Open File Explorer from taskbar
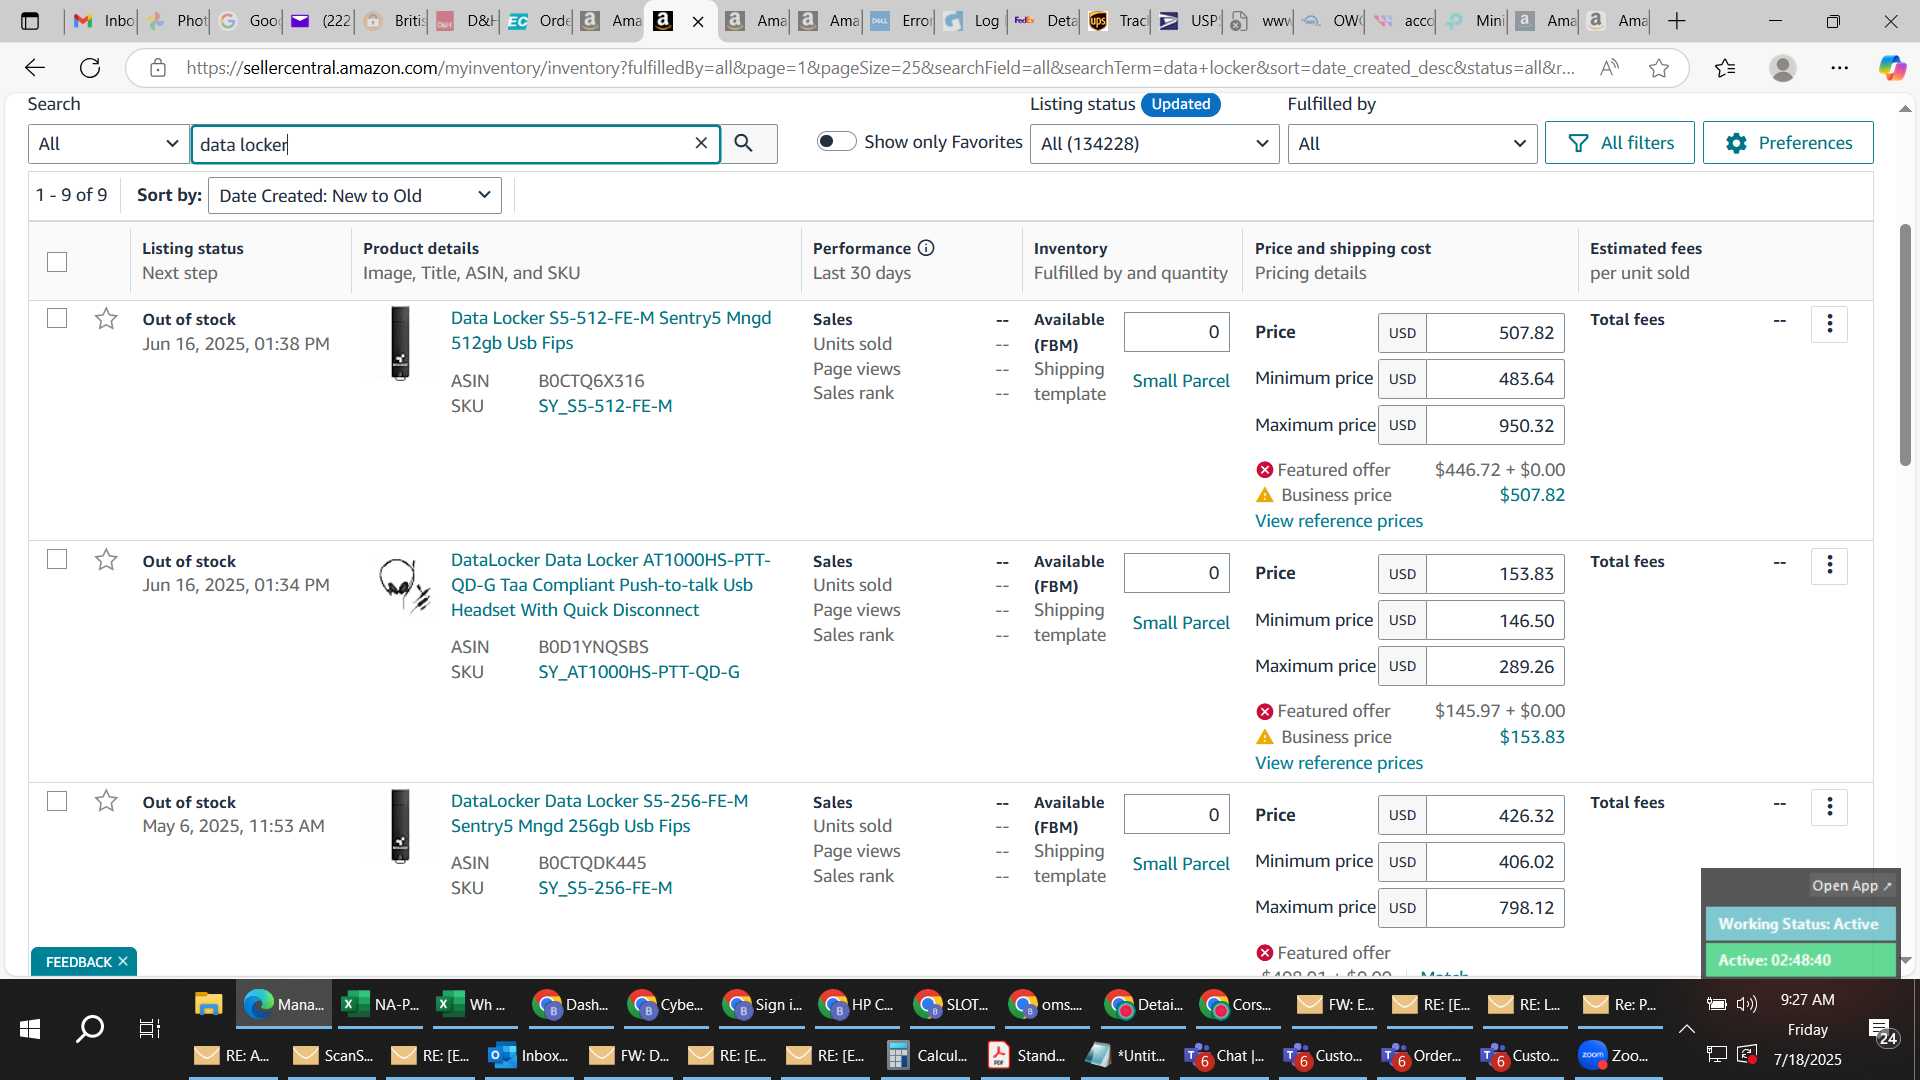Image resolution: width=1920 pixels, height=1080 pixels. (208, 1004)
